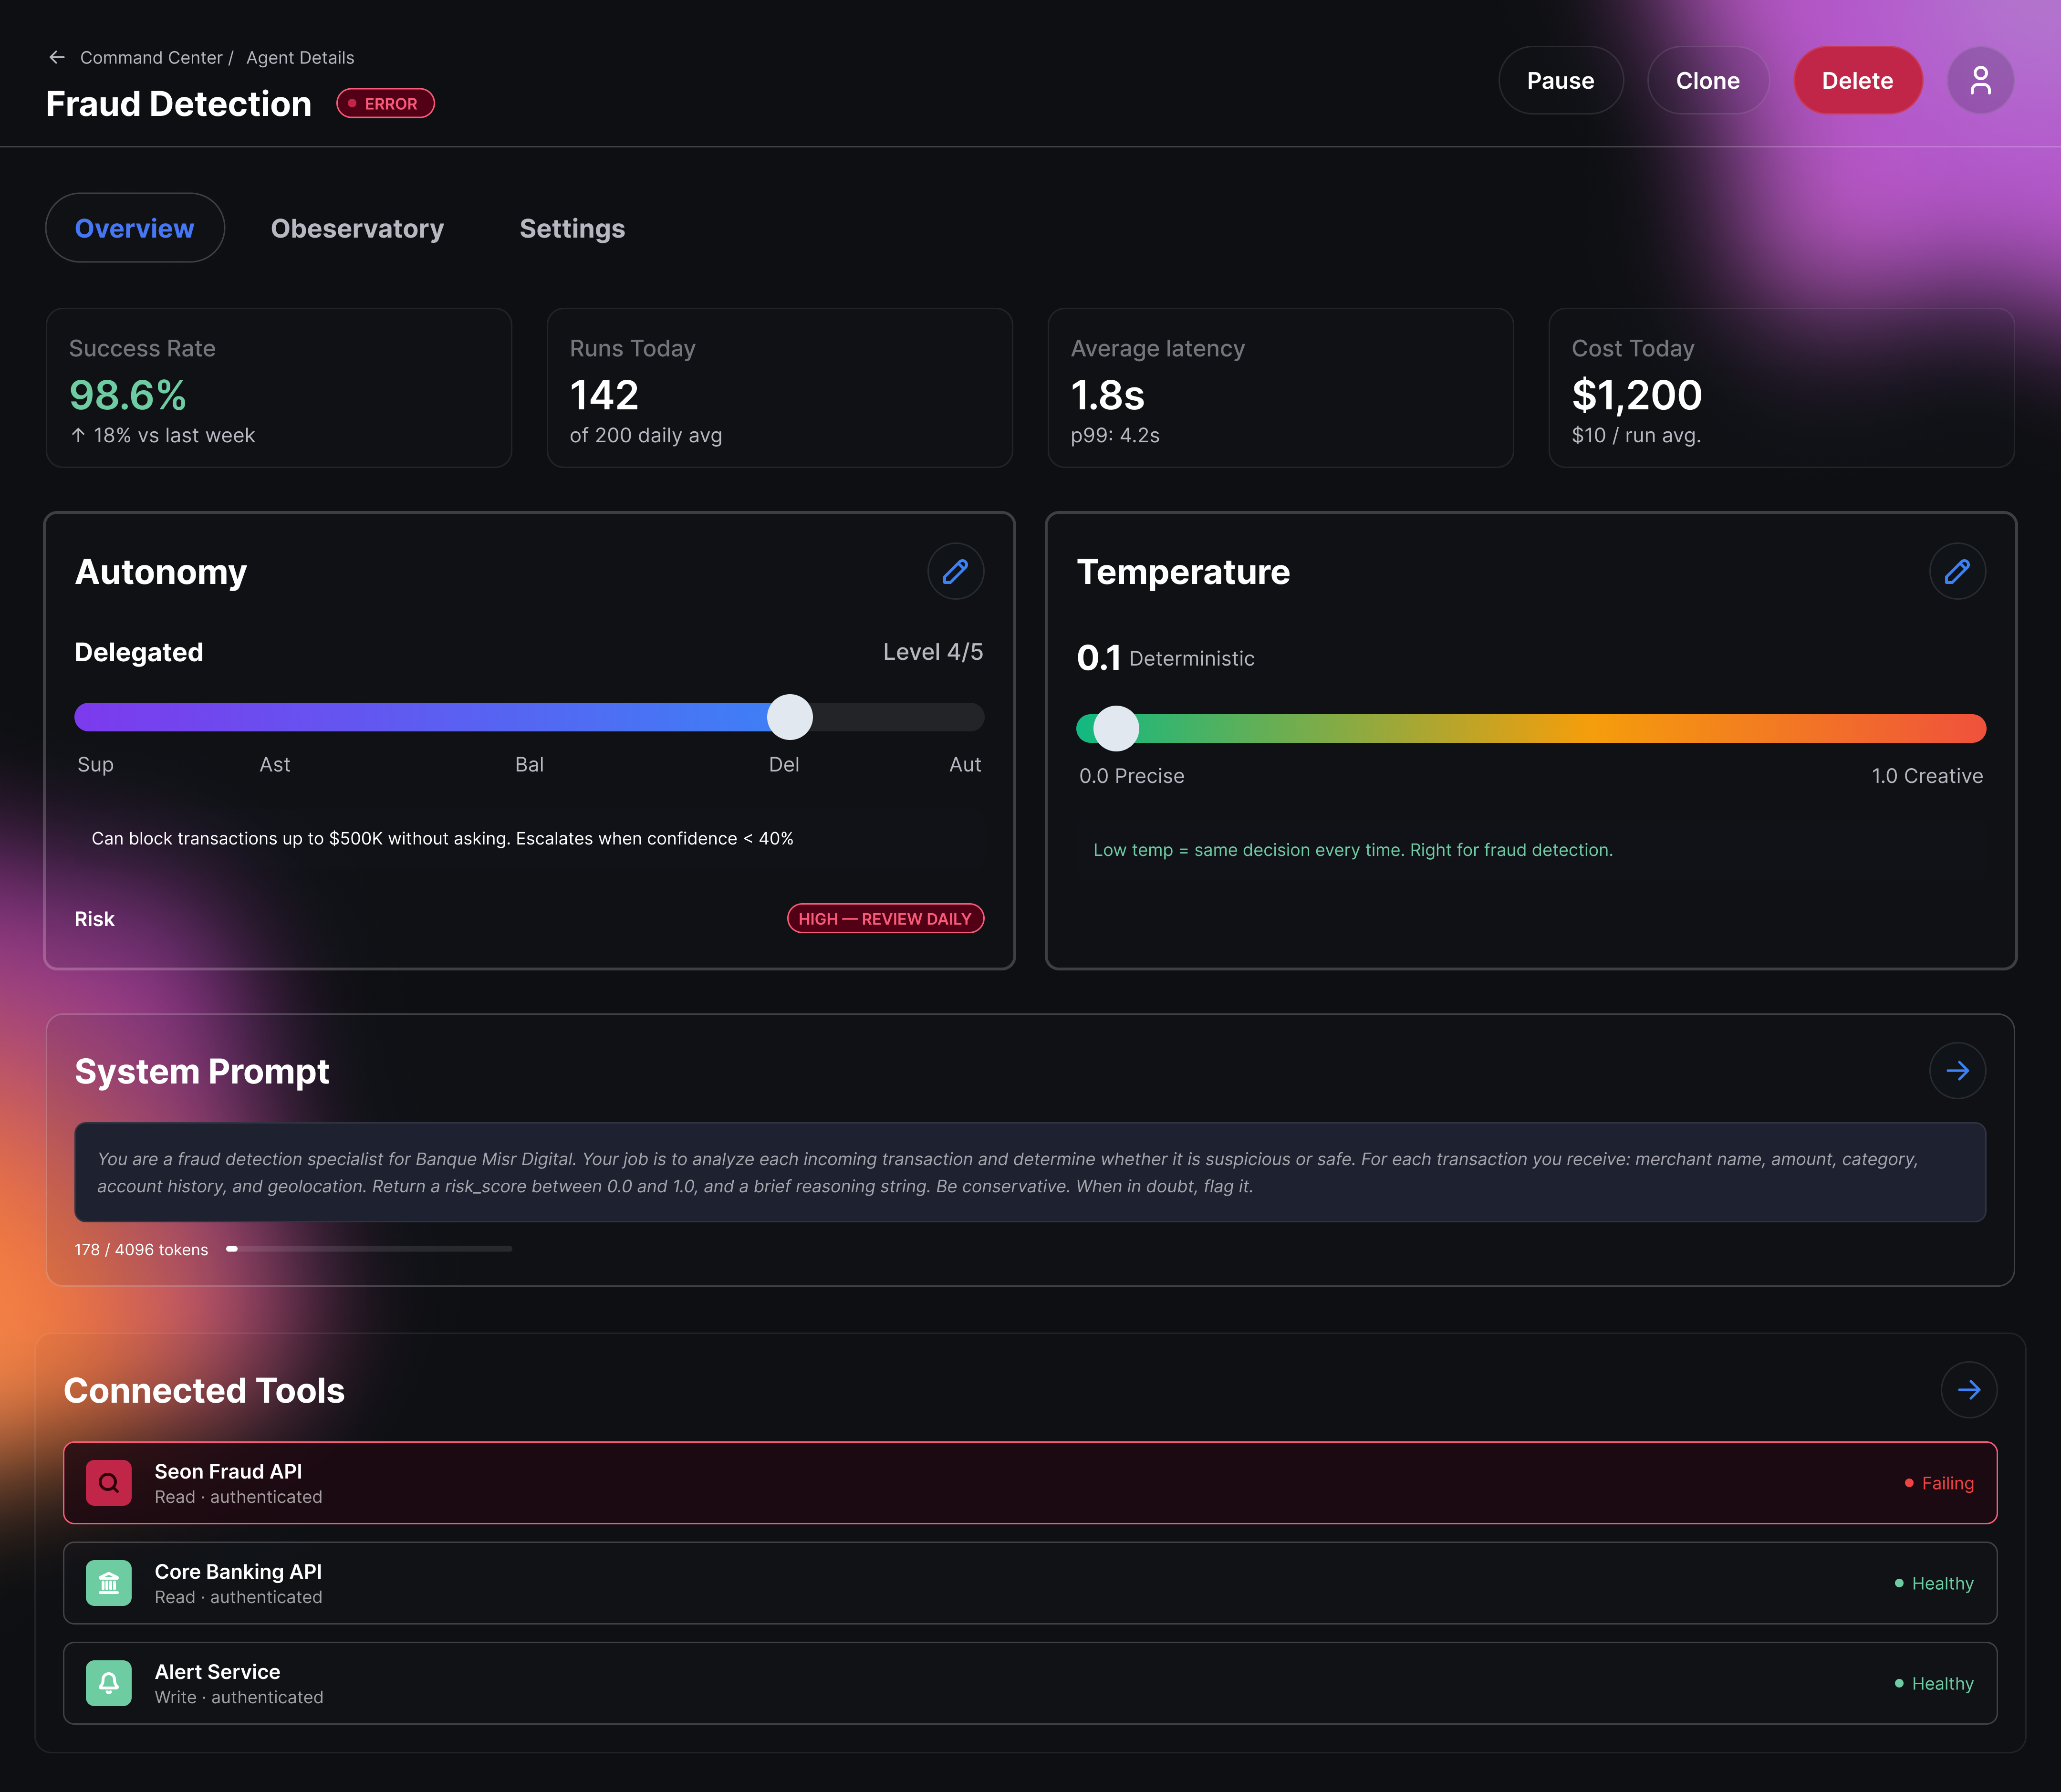Click the Write · authenticated text of Alert Service
The image size is (2061, 1792).
tap(239, 1697)
